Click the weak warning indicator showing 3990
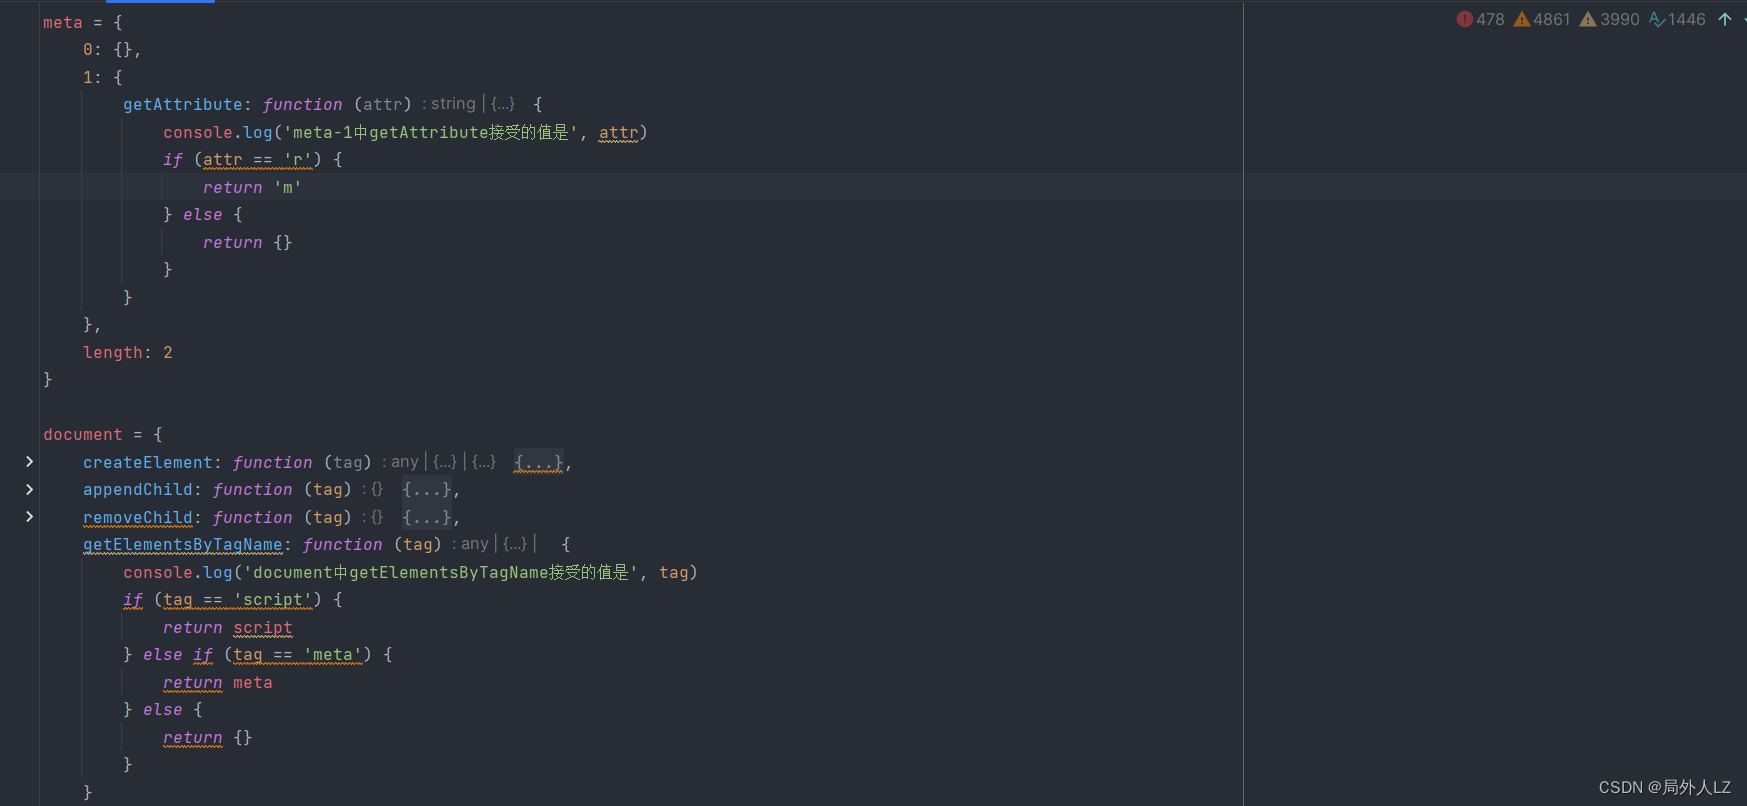This screenshot has width=1747, height=806. (1609, 19)
